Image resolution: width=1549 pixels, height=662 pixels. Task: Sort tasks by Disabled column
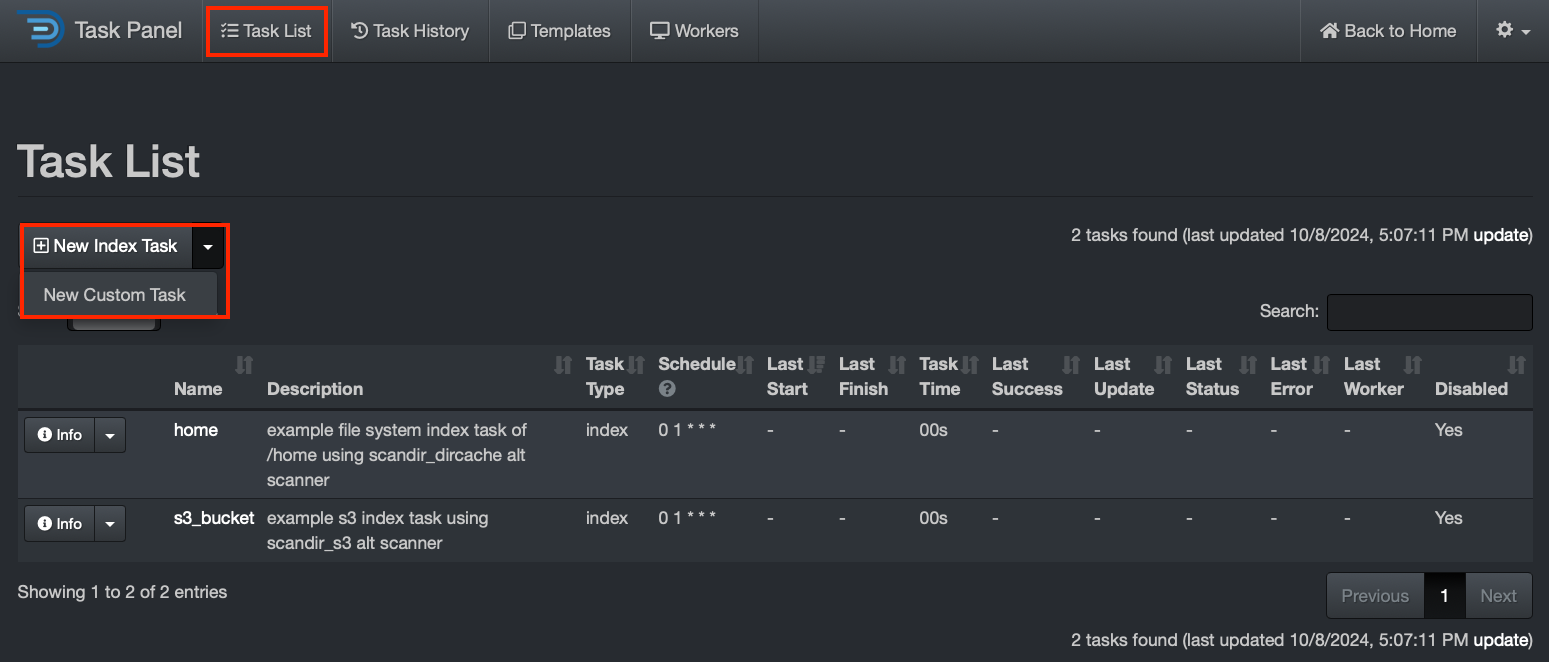click(1516, 365)
